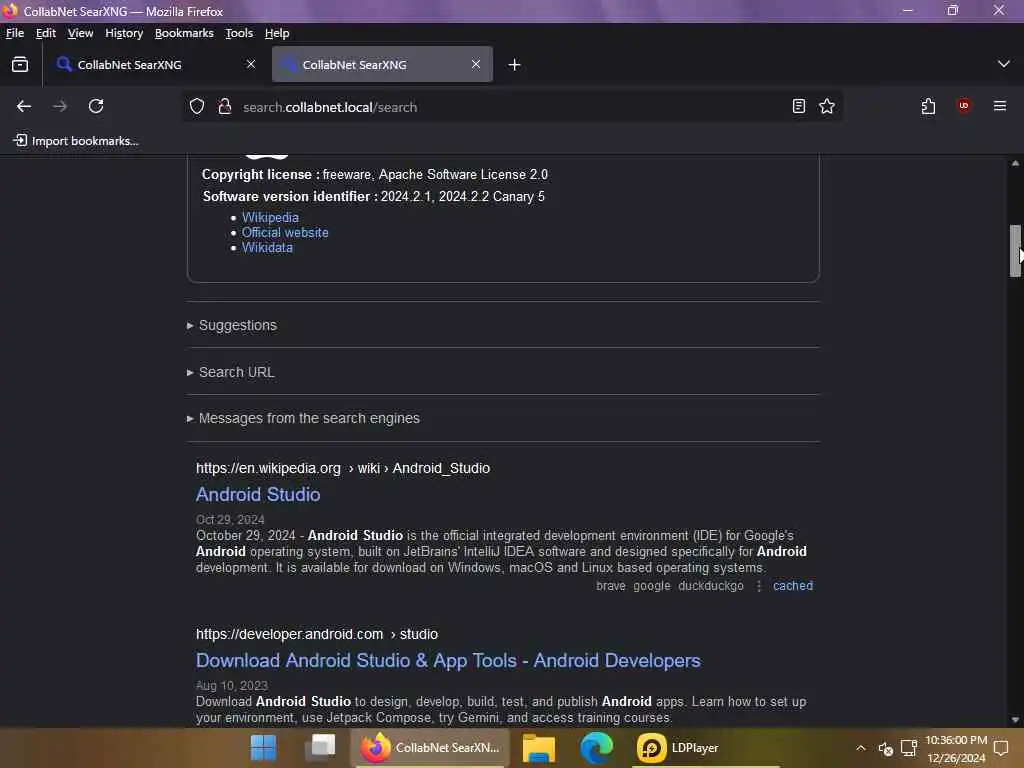
Task: Click the page vertical scrollbar thumb
Action: coord(1015,251)
